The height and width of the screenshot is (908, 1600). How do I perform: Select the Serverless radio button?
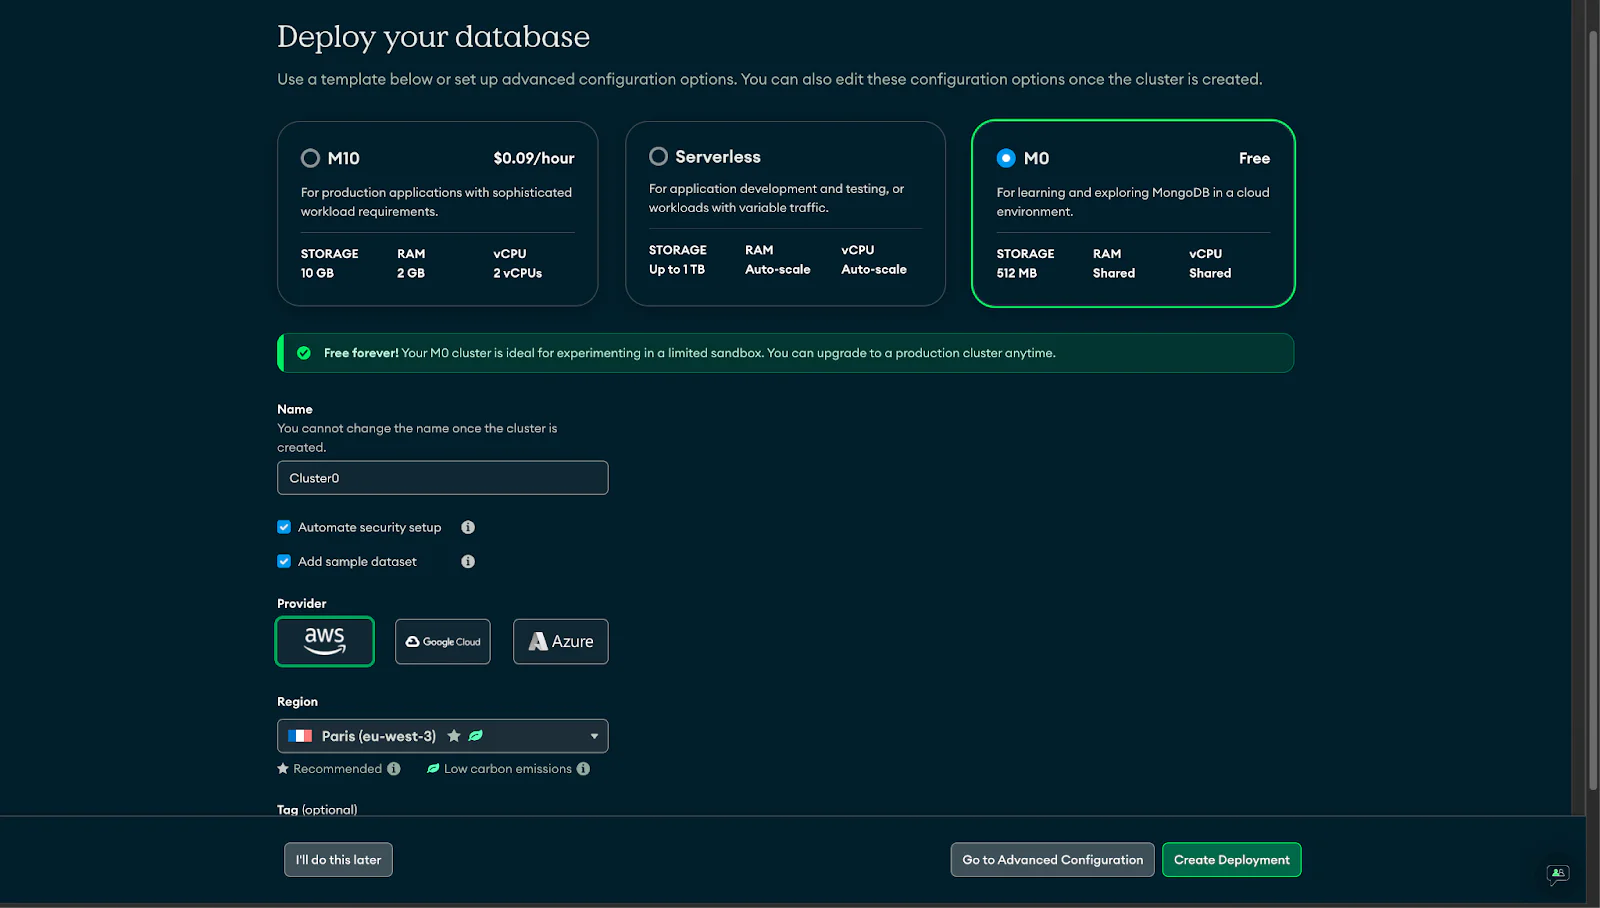coord(658,156)
